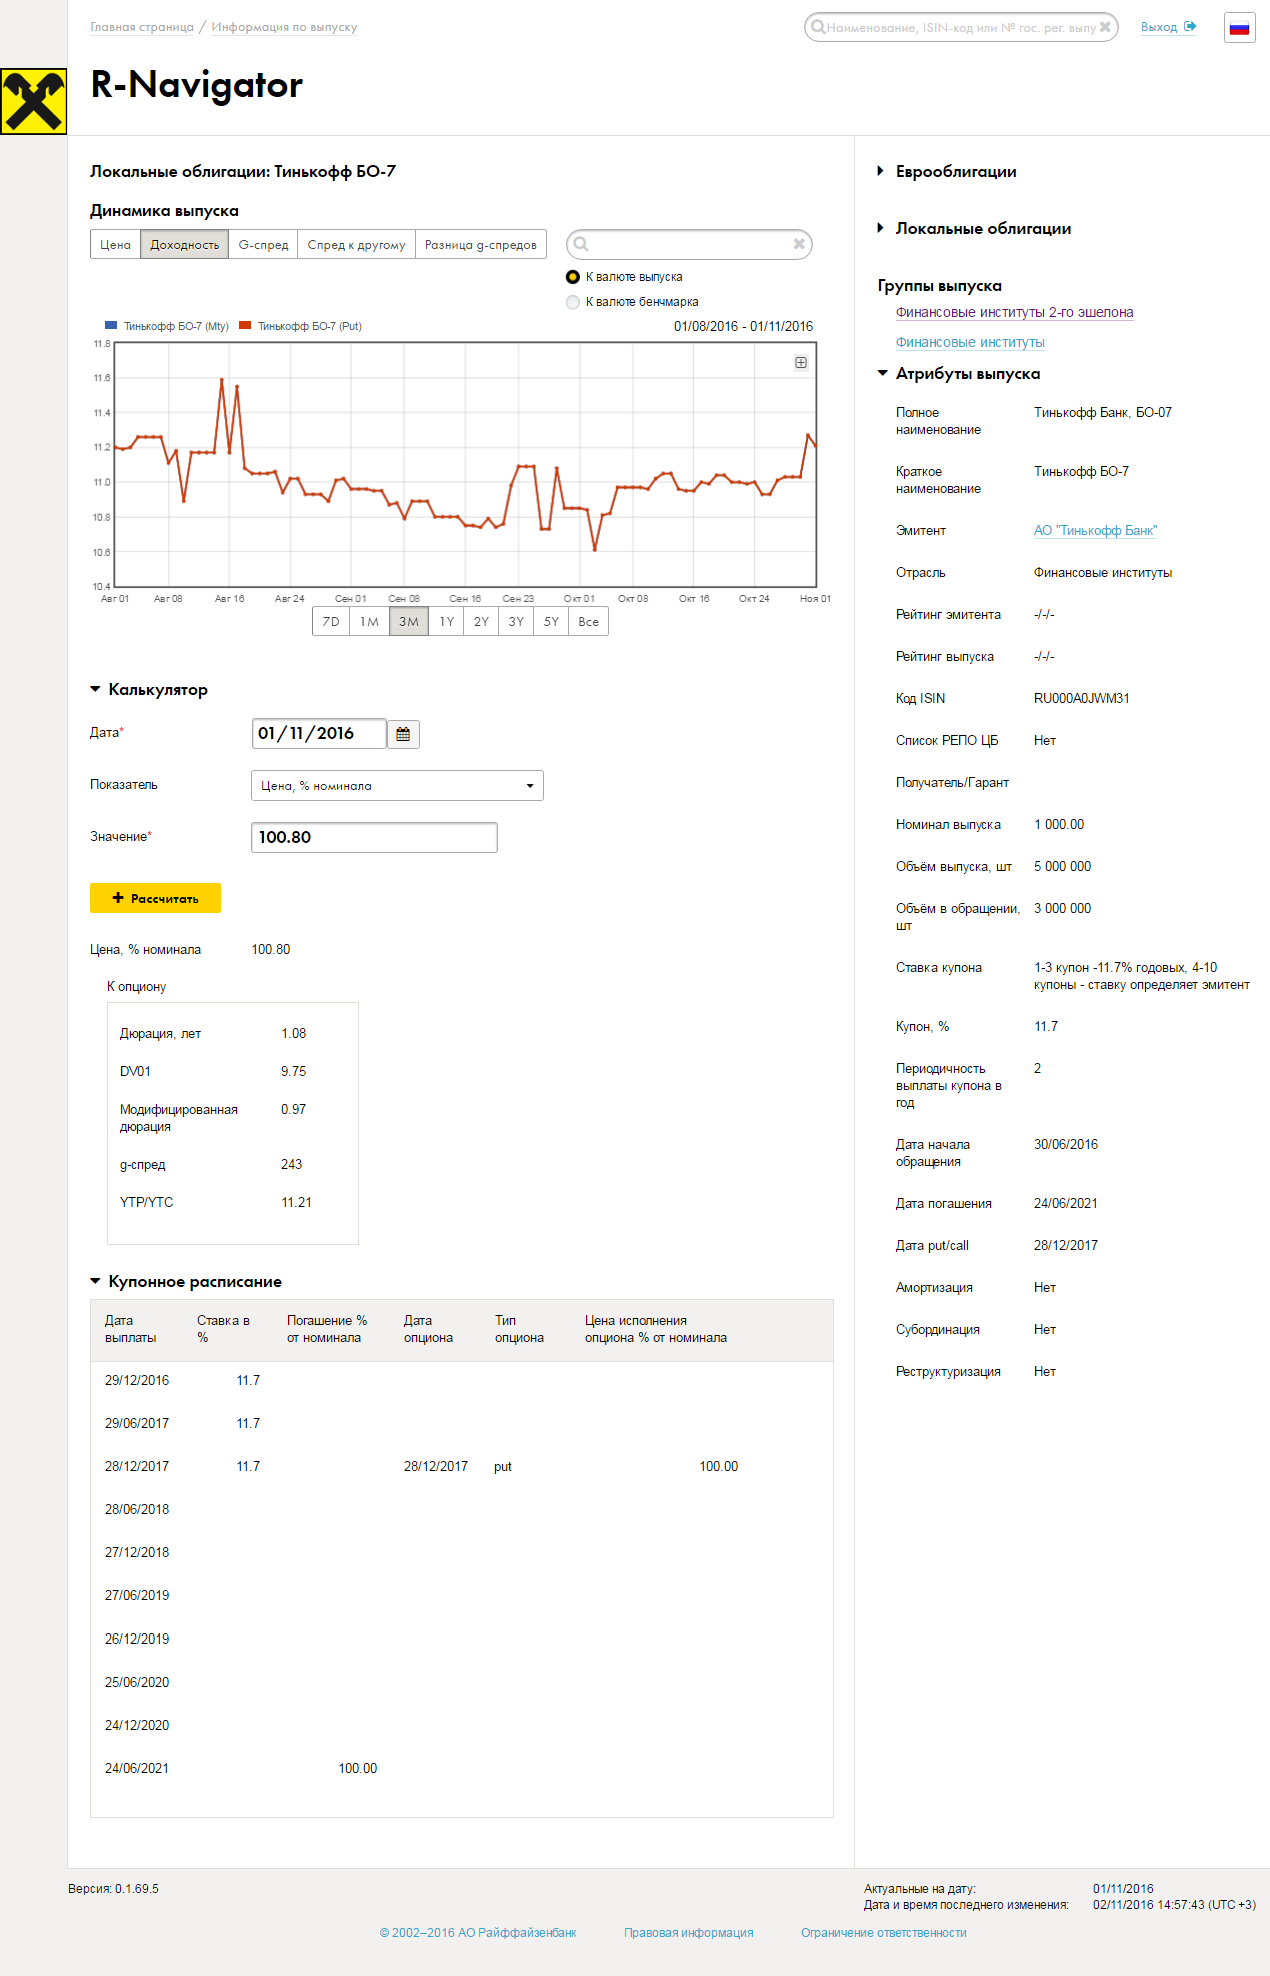Focus the chart bond search field
Image resolution: width=1270 pixels, height=1976 pixels.
[690, 244]
